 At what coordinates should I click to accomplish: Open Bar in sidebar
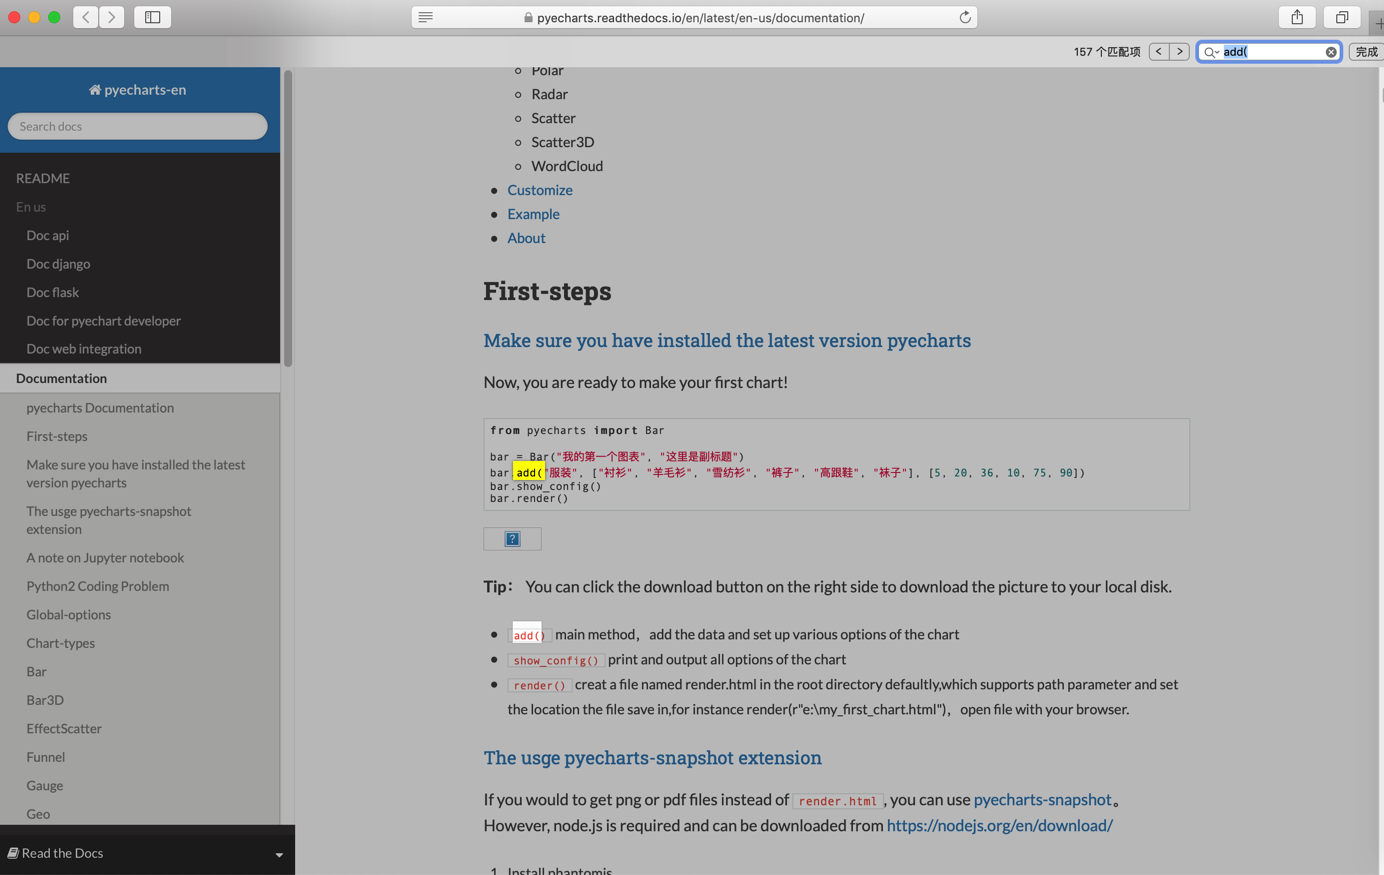coord(37,672)
